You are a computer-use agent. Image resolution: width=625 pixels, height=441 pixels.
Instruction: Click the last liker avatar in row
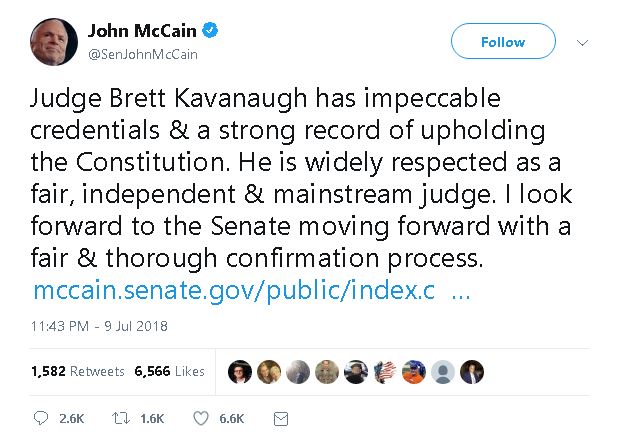click(474, 371)
